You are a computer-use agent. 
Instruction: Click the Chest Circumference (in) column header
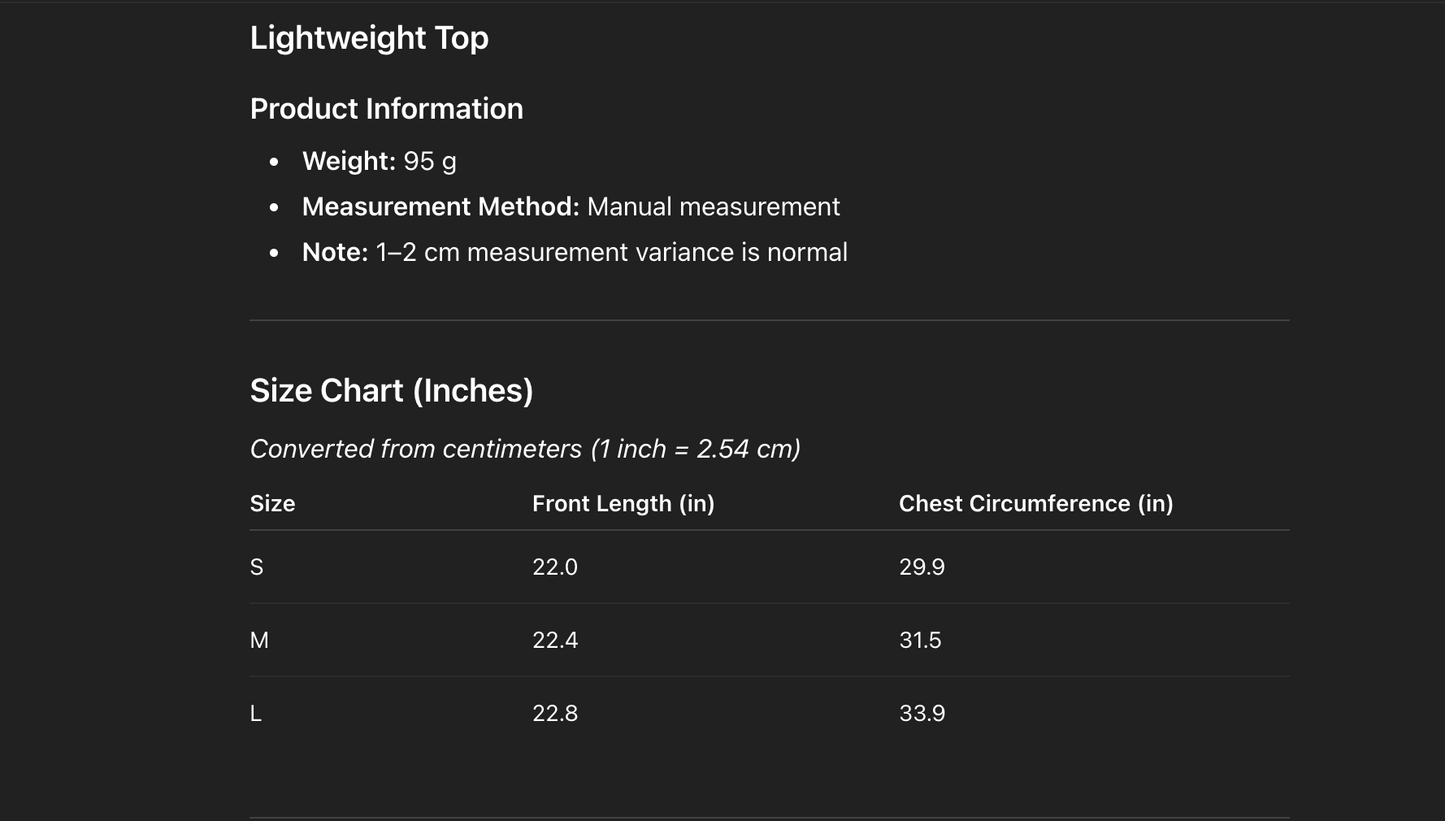tap(1035, 504)
